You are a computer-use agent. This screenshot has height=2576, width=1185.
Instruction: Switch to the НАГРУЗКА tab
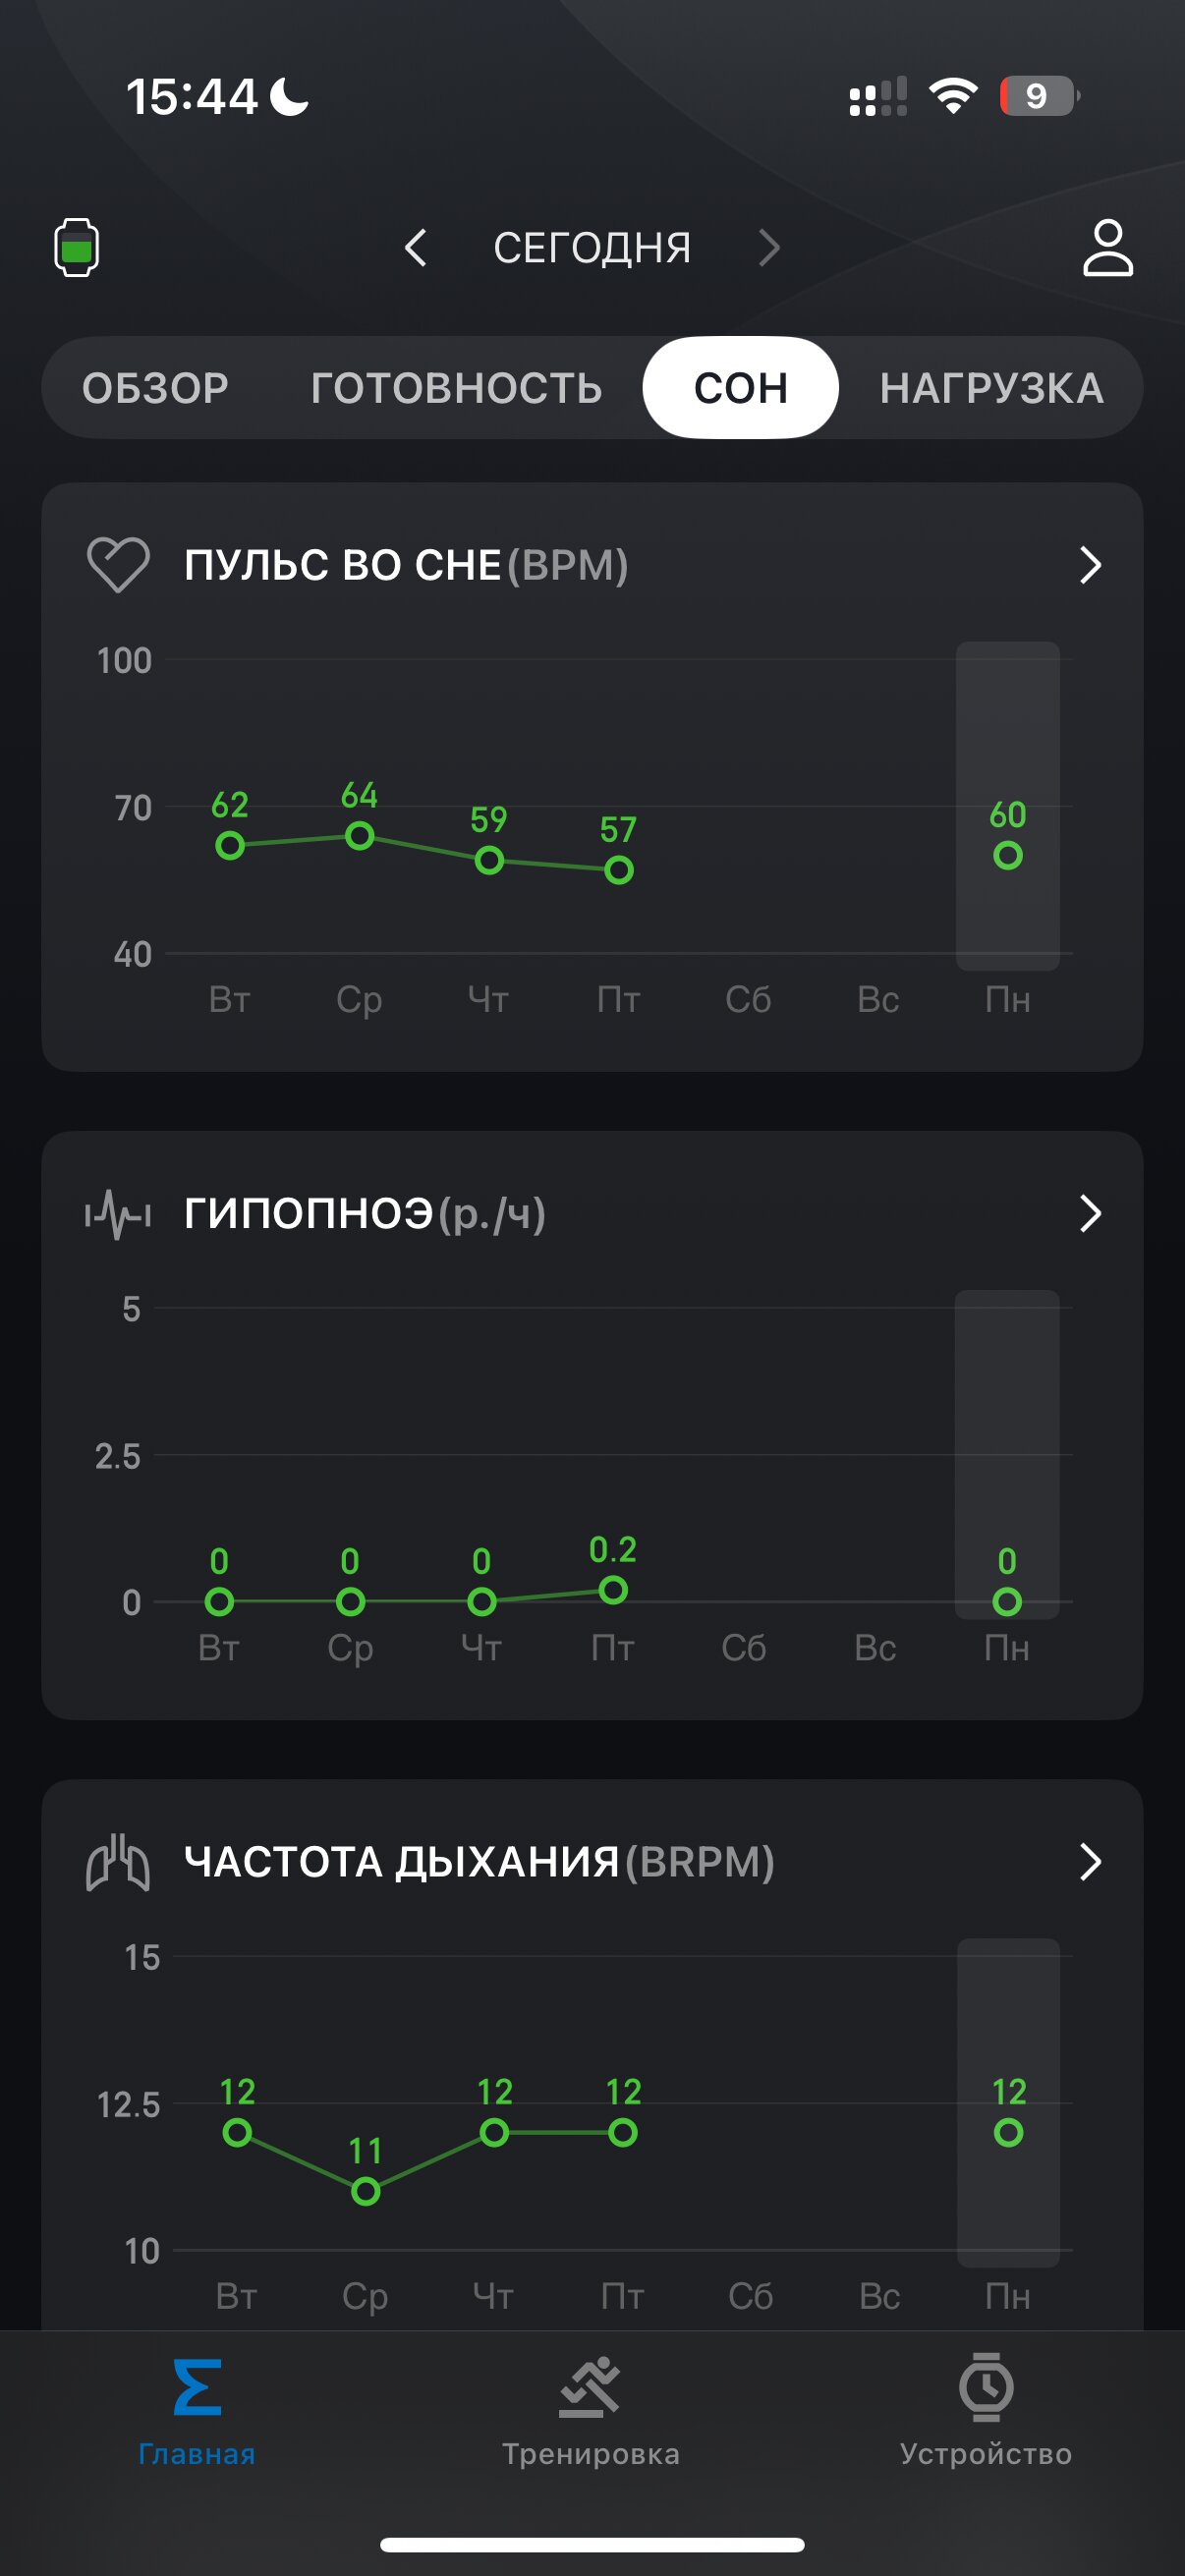click(992, 388)
